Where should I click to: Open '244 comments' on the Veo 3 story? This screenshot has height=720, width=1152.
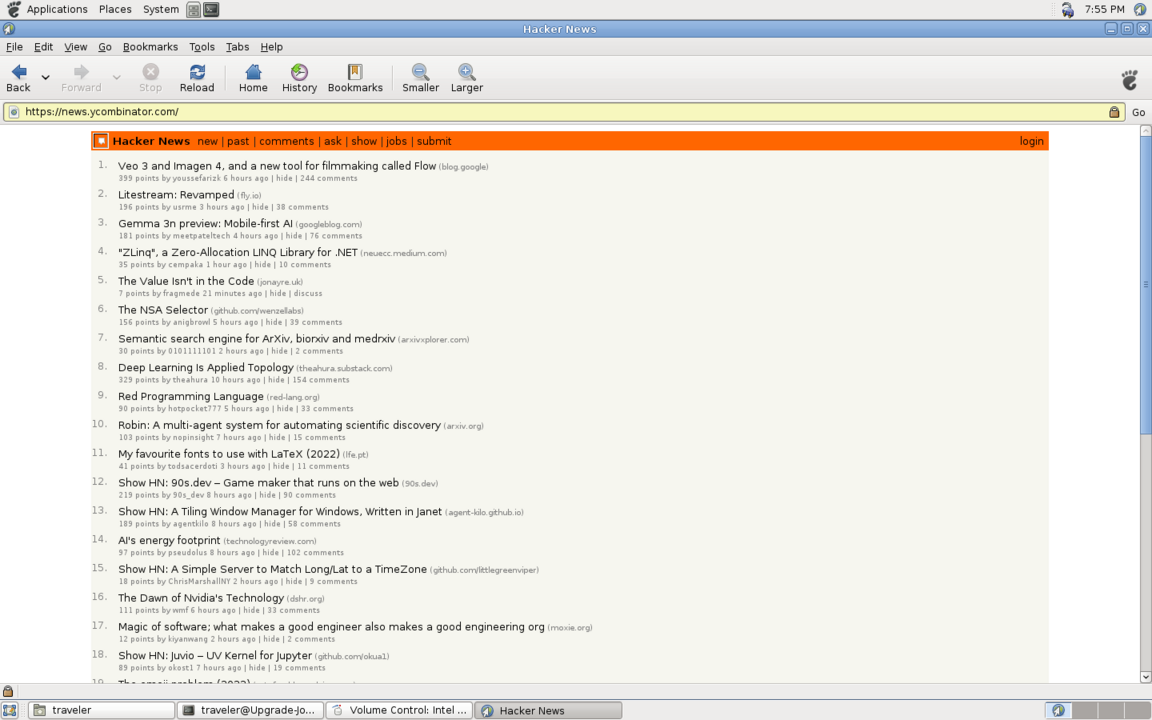coord(328,179)
